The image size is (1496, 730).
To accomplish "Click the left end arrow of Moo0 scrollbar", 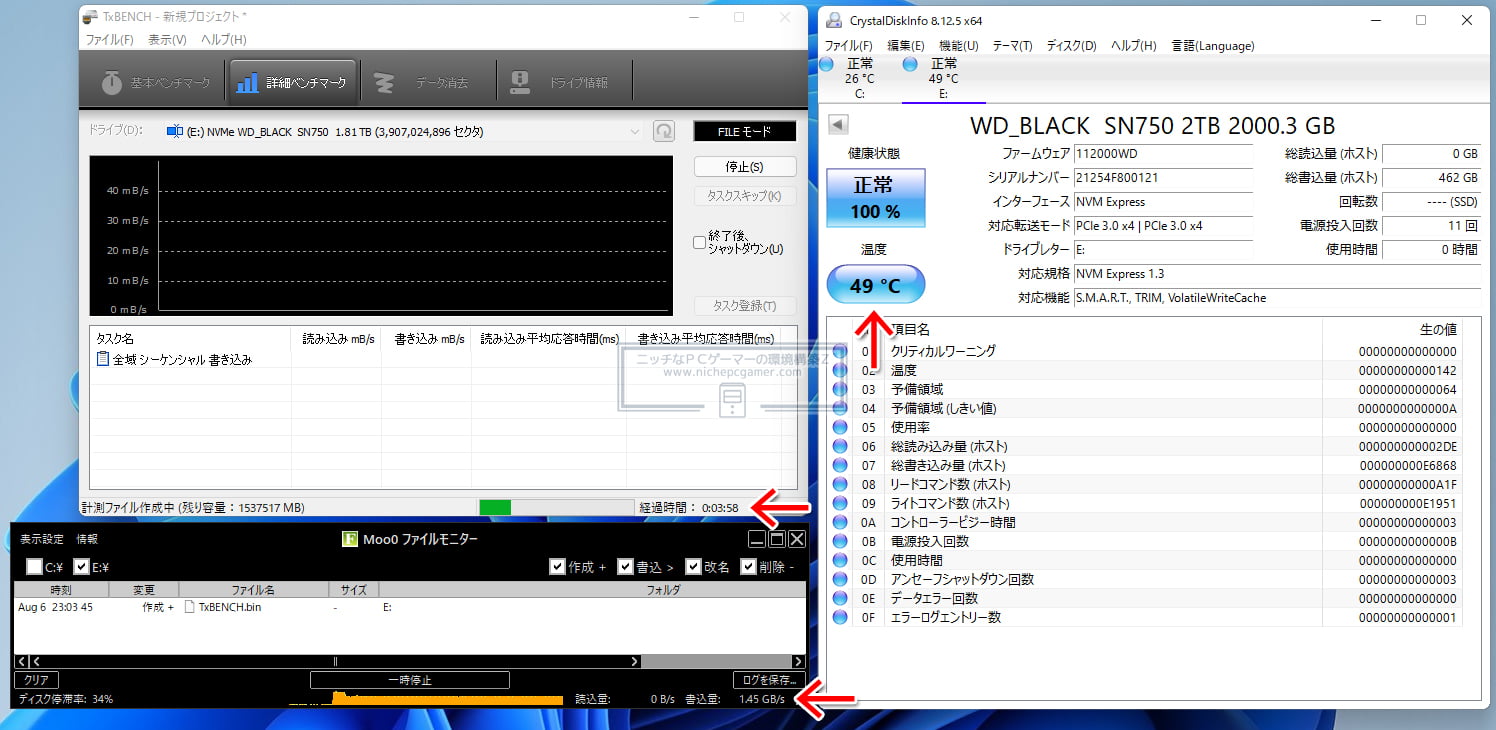I will 21,661.
